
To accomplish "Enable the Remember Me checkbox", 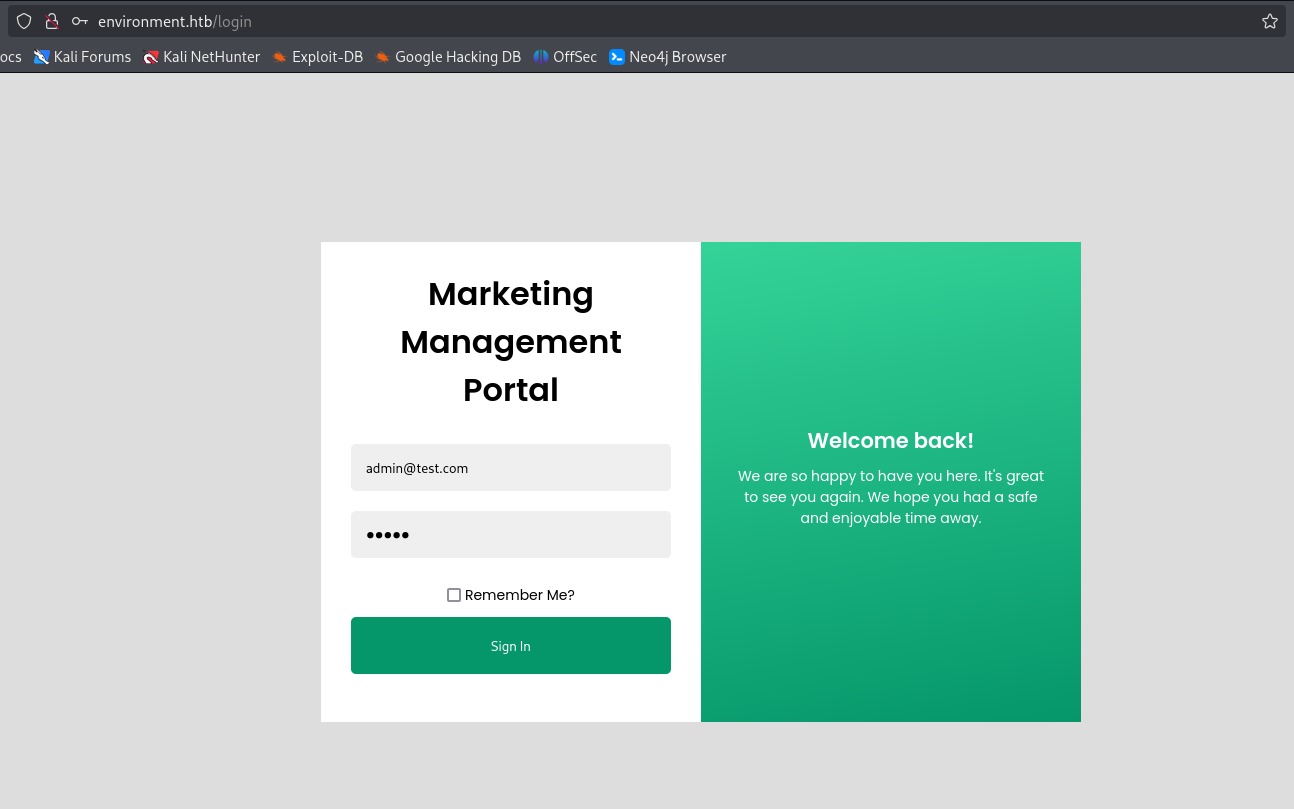I will click(454, 595).
